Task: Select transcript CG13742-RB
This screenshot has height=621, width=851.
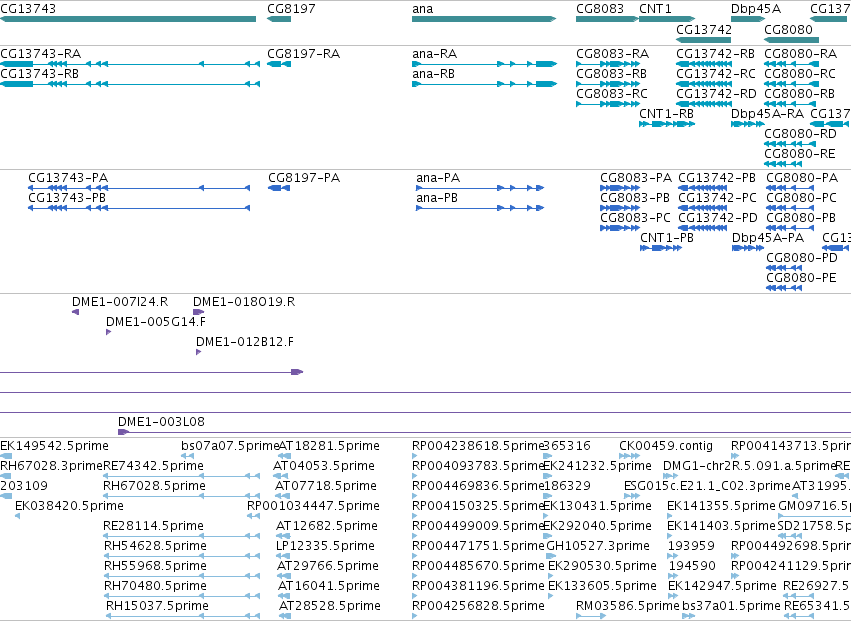Action: click(x=704, y=64)
